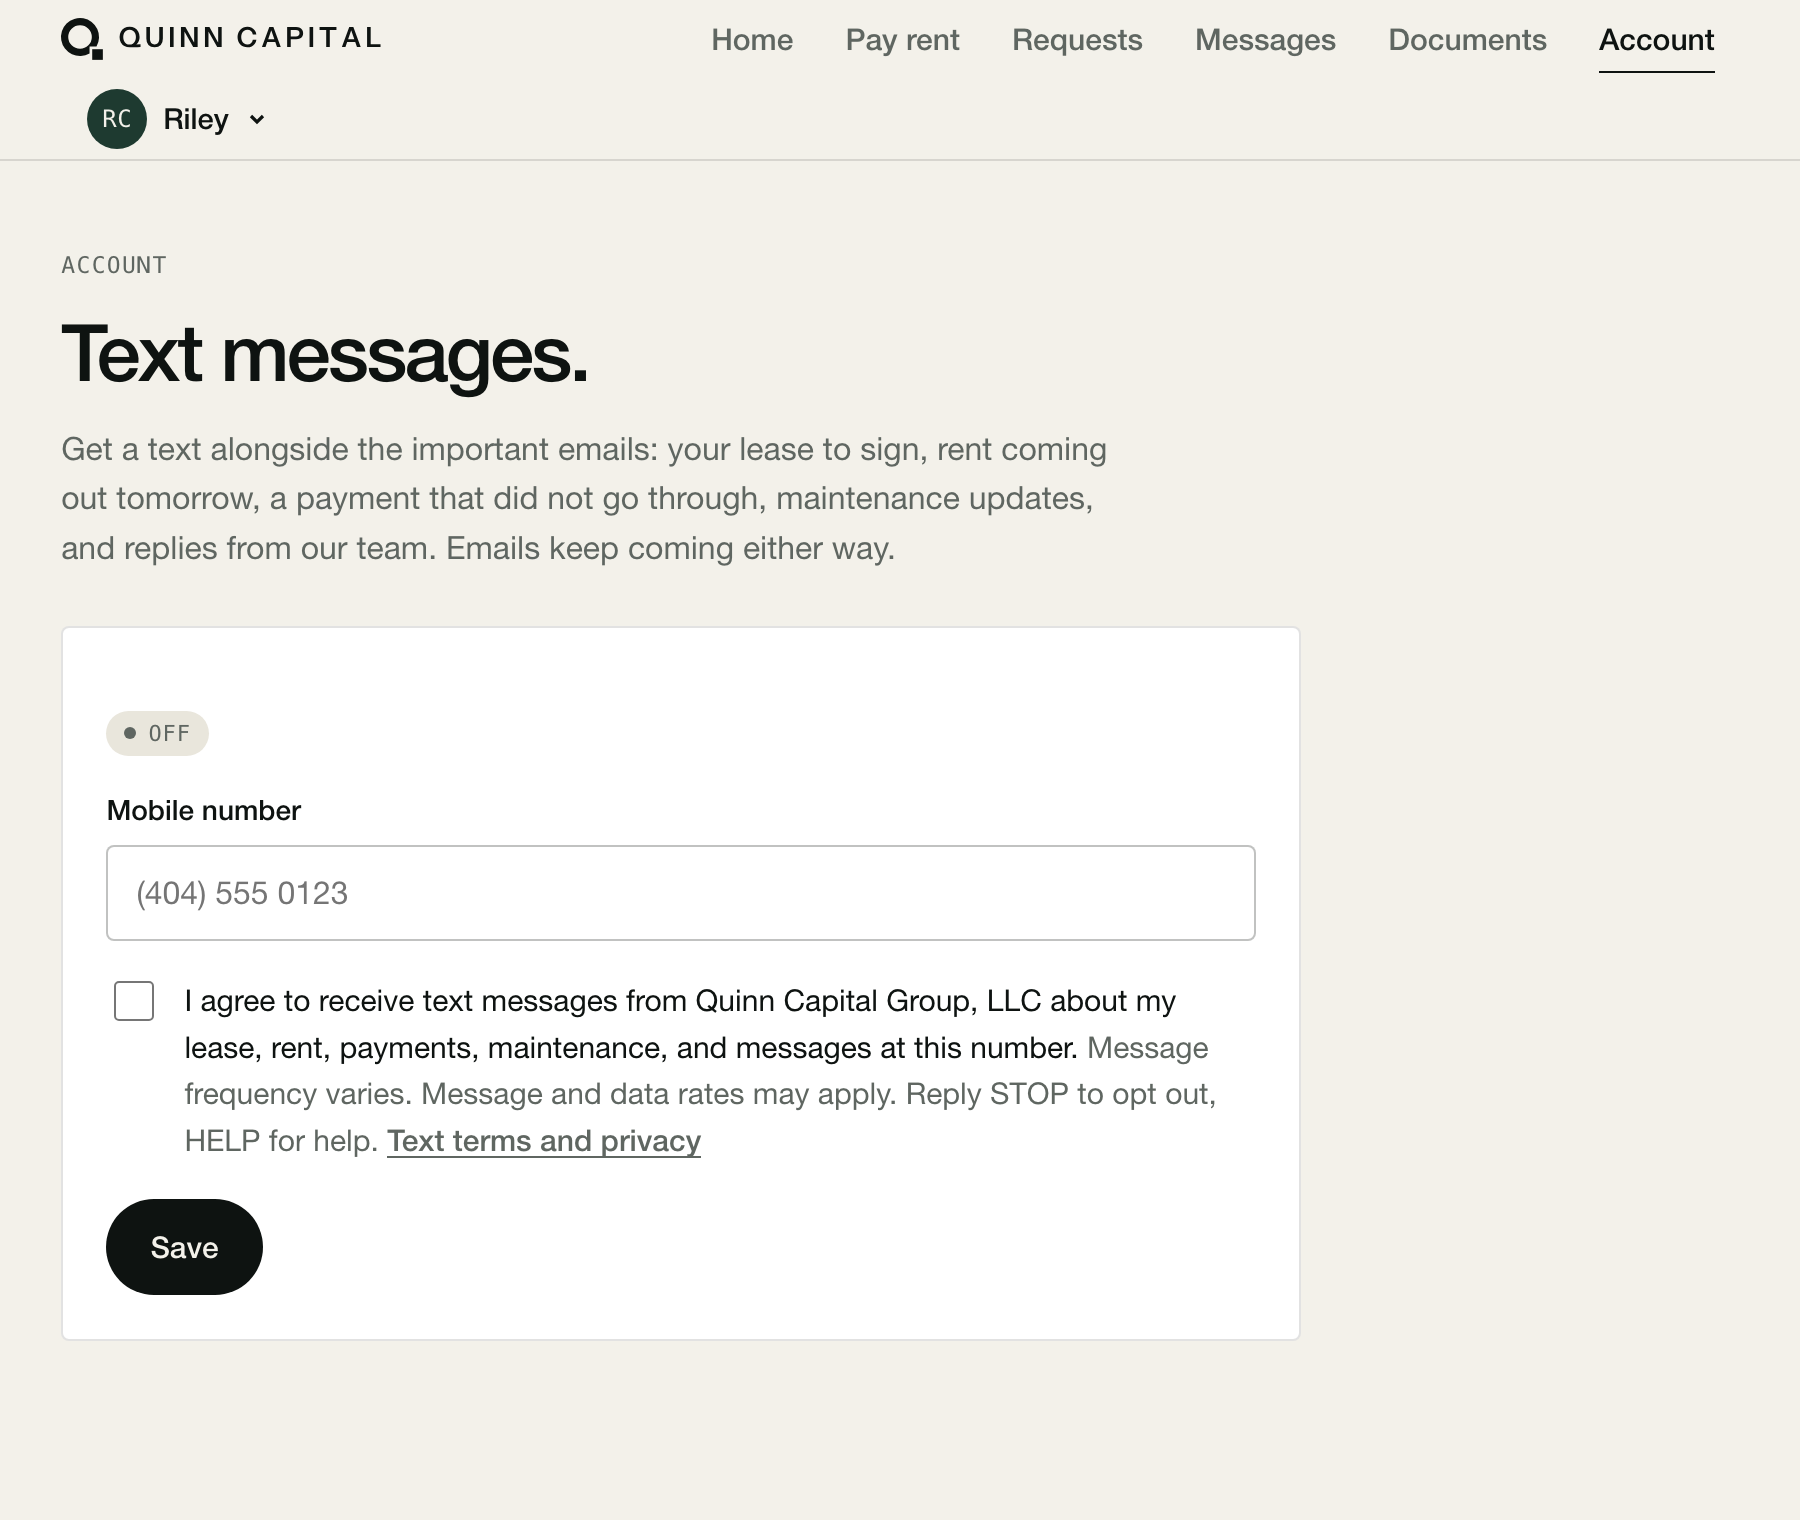1800x1520 pixels.
Task: Click the QUINN CAPITAL wordmark text
Action: (250, 38)
